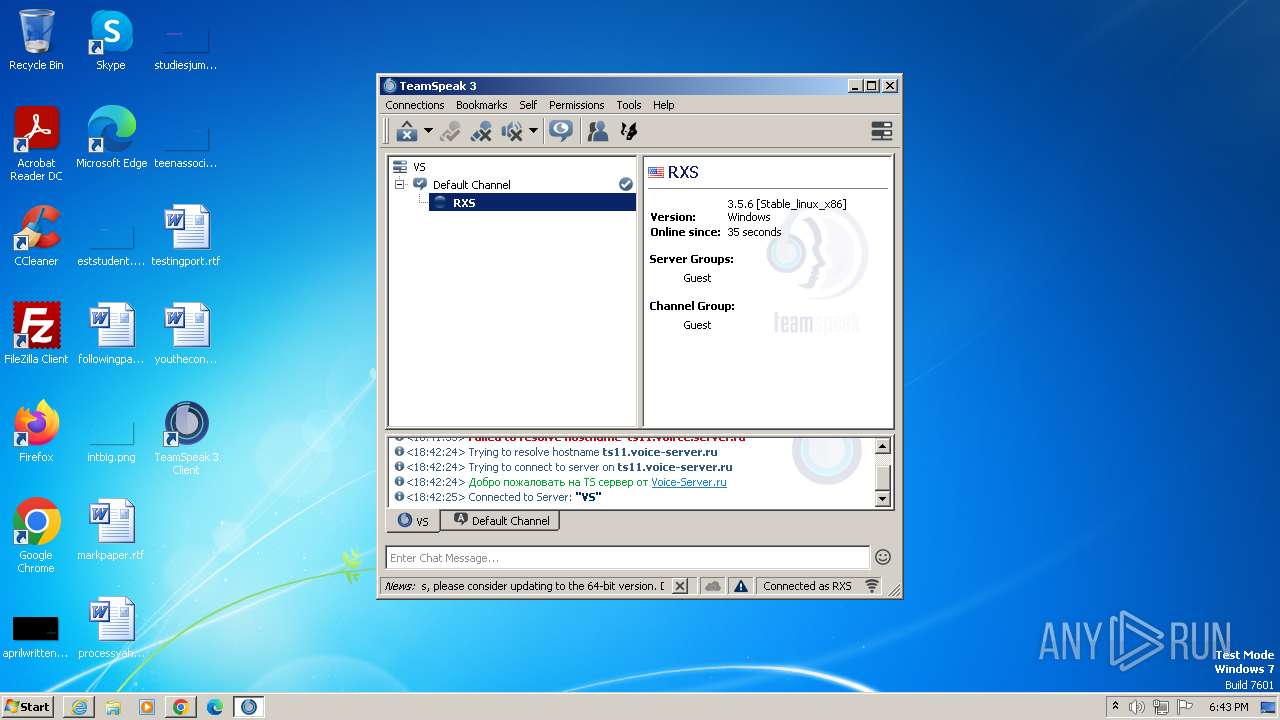Open the Permissions menu
Screen dimensions: 1280x720
tap(576, 105)
